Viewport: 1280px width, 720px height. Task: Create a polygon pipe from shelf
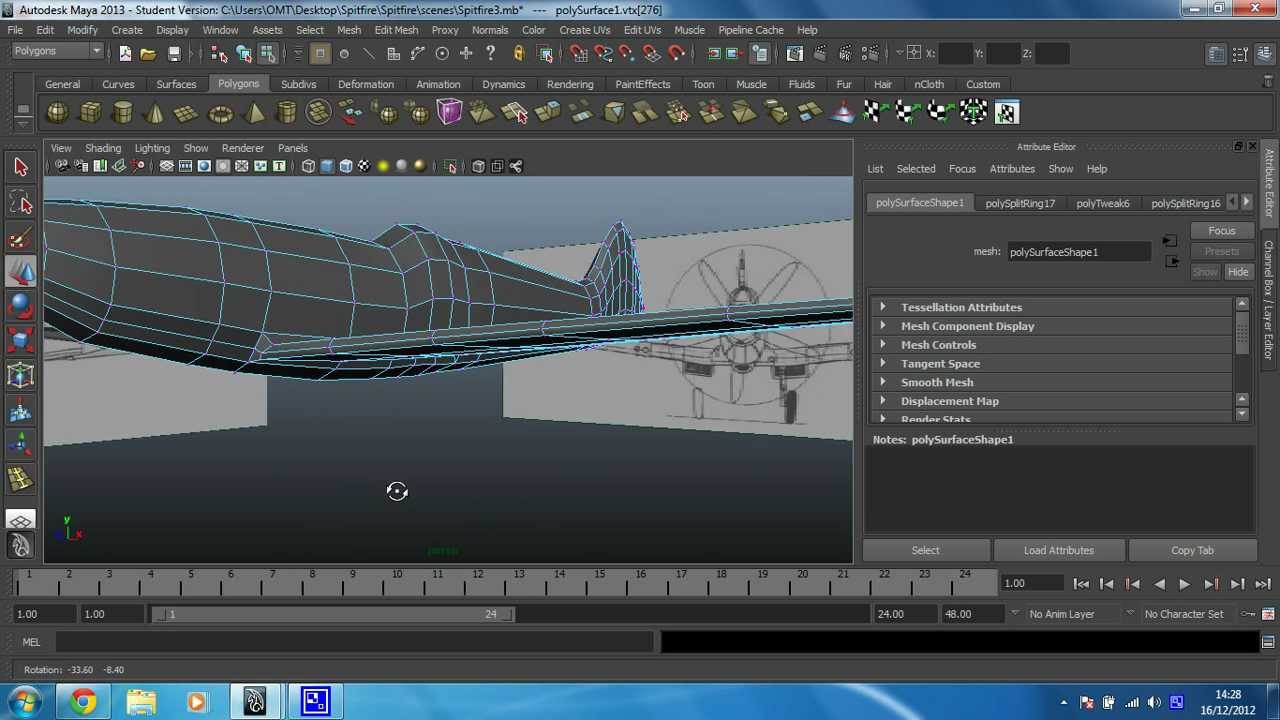(286, 113)
